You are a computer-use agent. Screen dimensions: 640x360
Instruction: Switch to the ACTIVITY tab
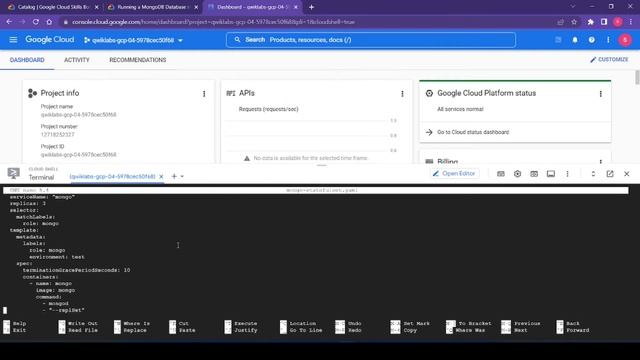(77, 60)
